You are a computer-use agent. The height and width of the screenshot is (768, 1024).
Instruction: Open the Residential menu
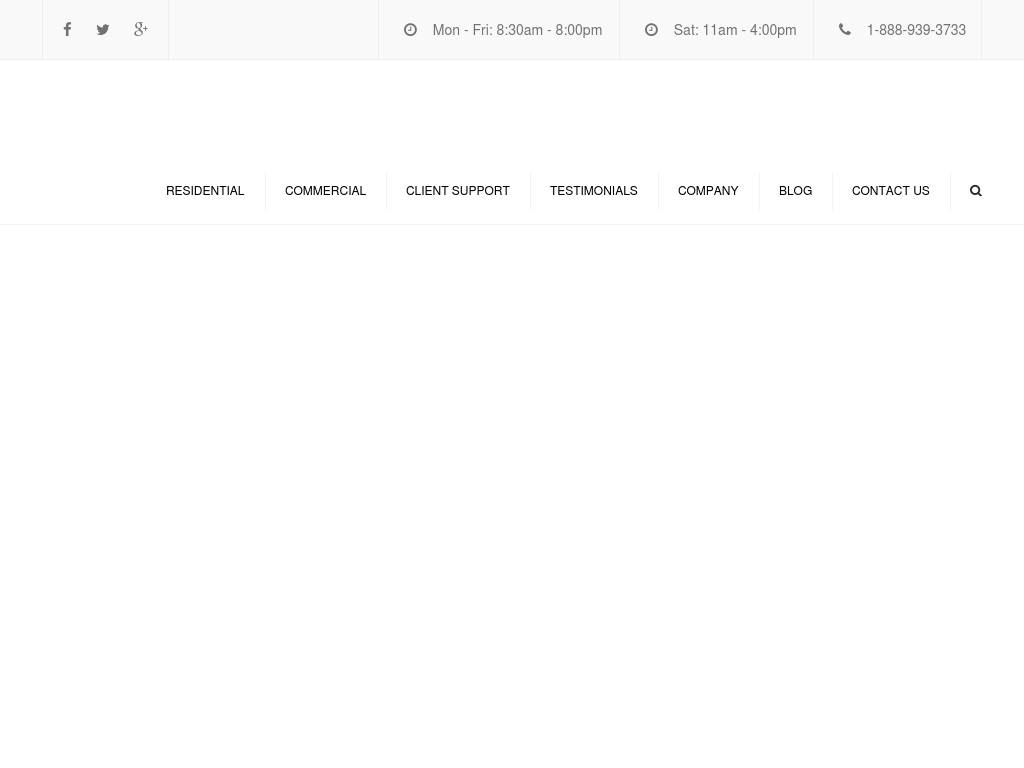click(x=205, y=191)
